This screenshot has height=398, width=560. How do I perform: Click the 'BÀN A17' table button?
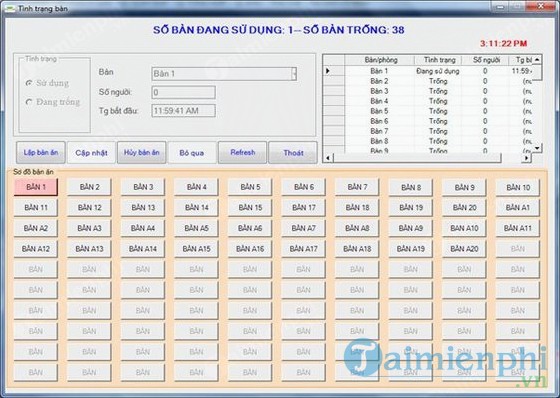coord(304,249)
